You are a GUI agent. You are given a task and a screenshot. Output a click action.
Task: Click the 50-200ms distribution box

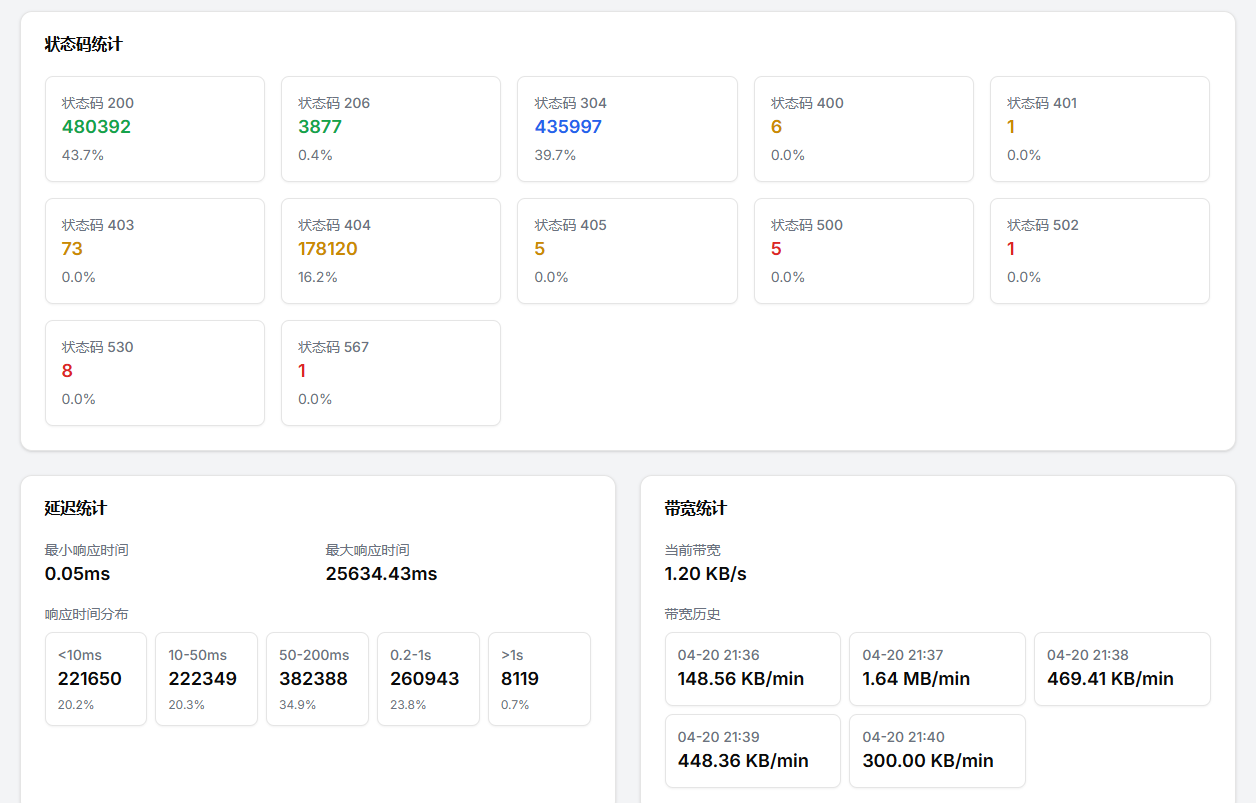[317, 679]
